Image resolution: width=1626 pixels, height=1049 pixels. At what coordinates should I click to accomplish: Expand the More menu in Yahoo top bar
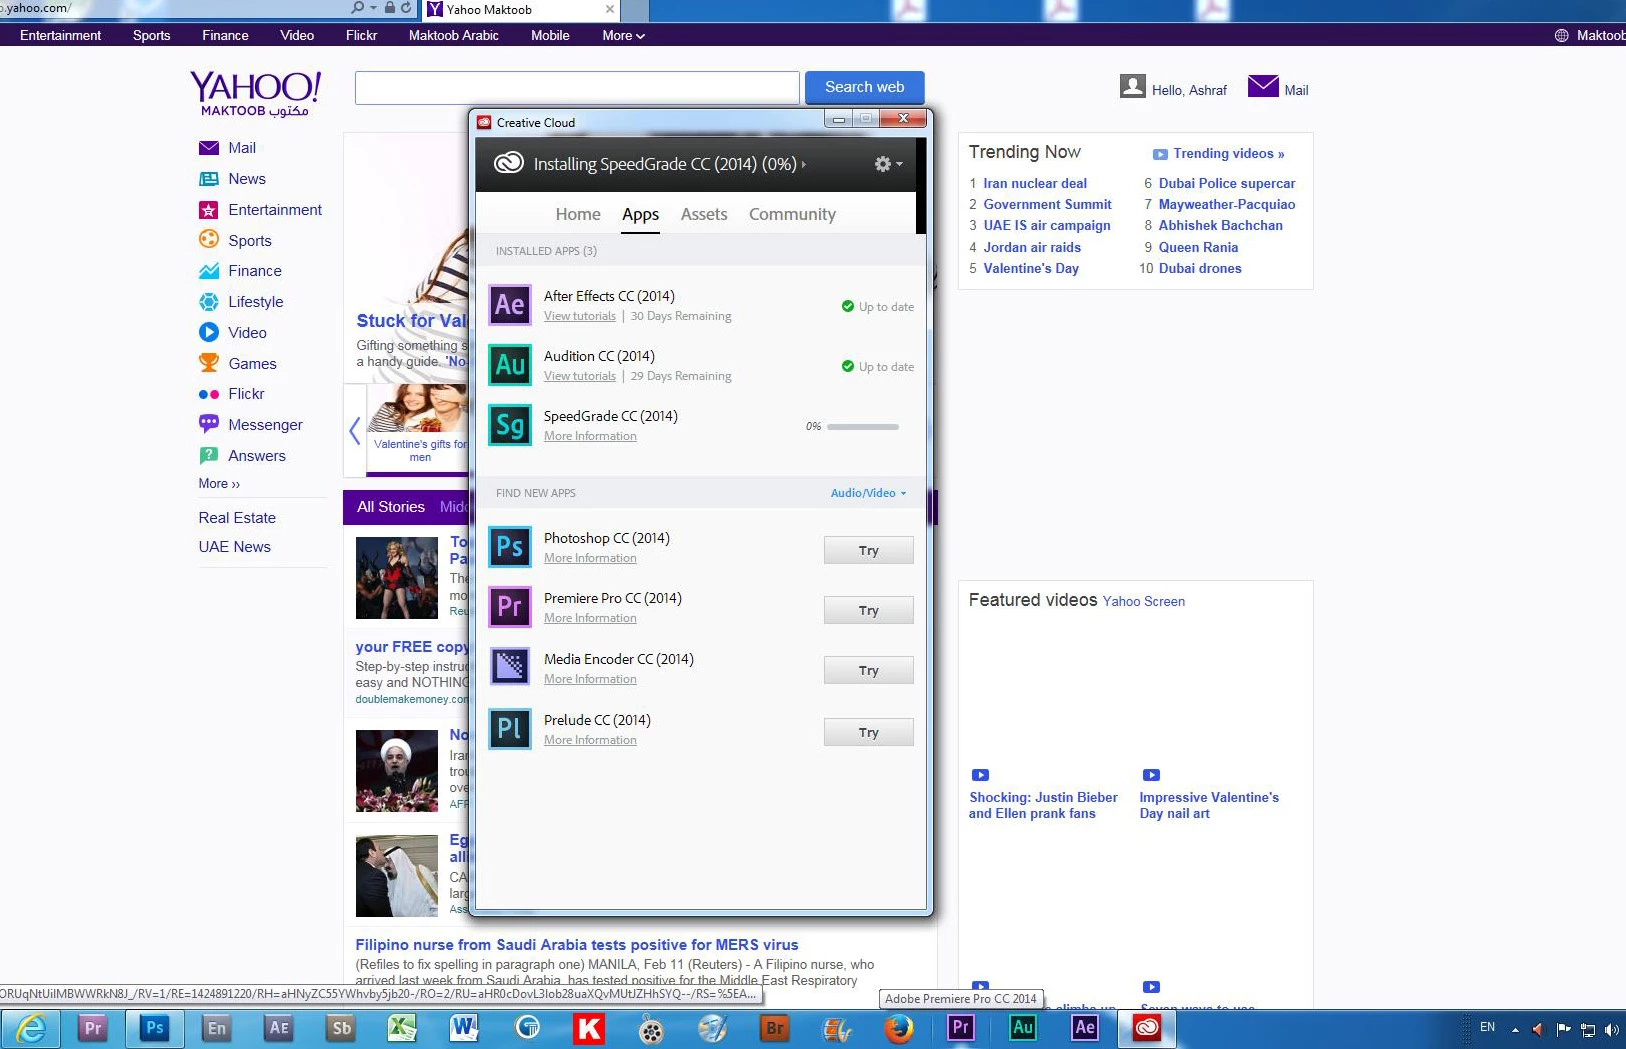click(623, 35)
